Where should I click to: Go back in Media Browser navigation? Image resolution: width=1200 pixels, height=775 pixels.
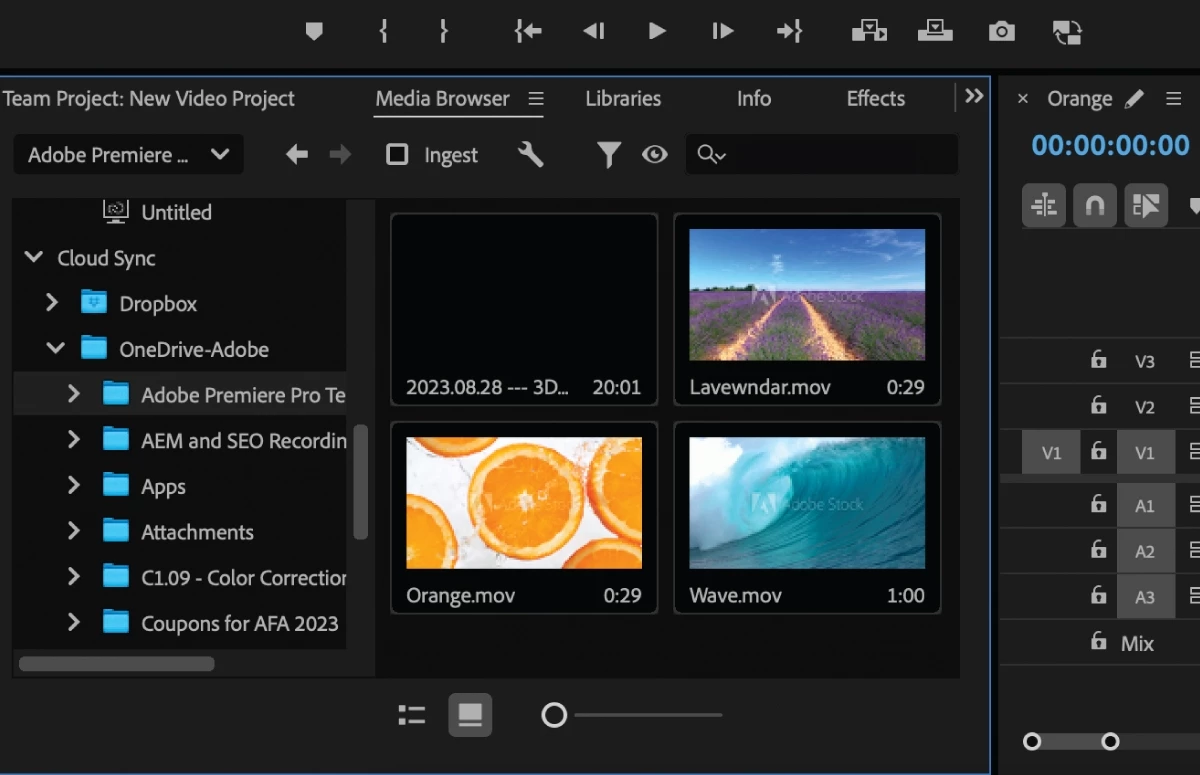(x=296, y=154)
